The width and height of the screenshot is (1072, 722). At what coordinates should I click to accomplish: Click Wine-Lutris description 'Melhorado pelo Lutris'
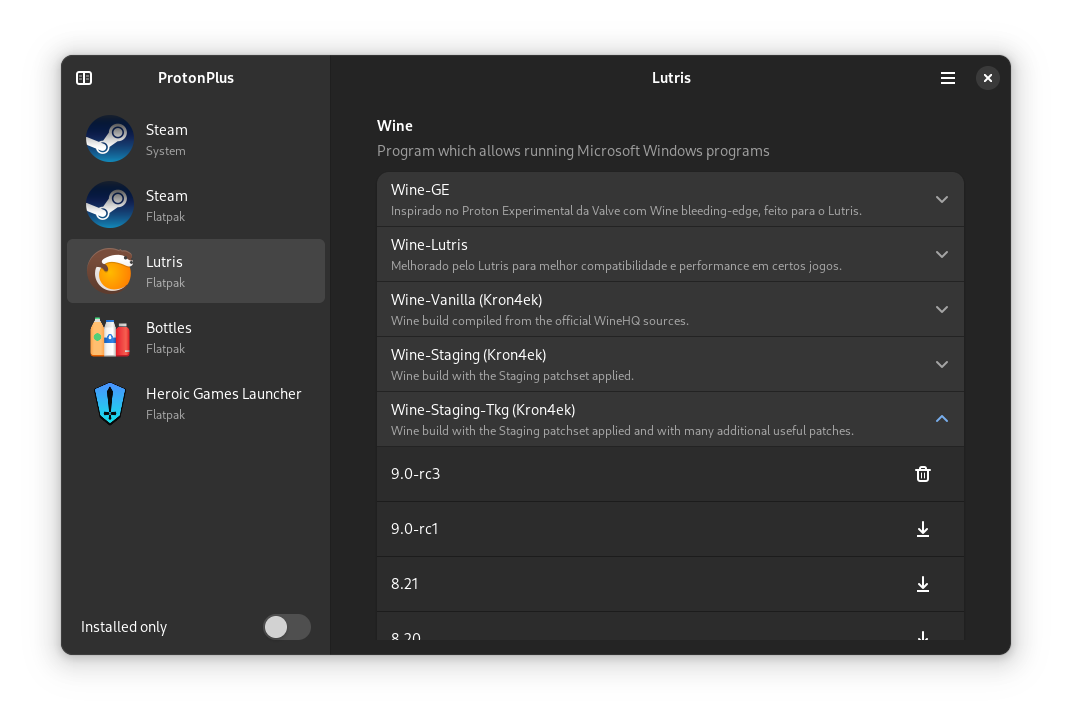pos(616,266)
